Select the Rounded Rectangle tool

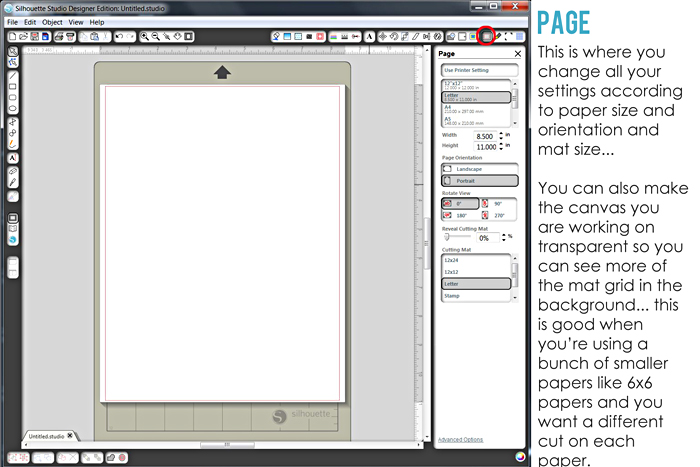[x=13, y=97]
